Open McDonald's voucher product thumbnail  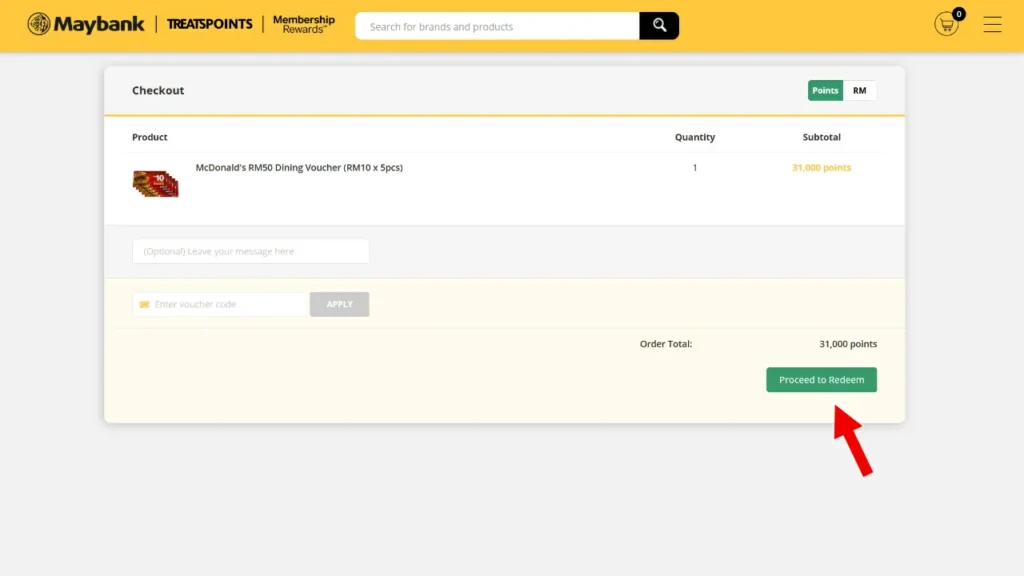[155, 184]
